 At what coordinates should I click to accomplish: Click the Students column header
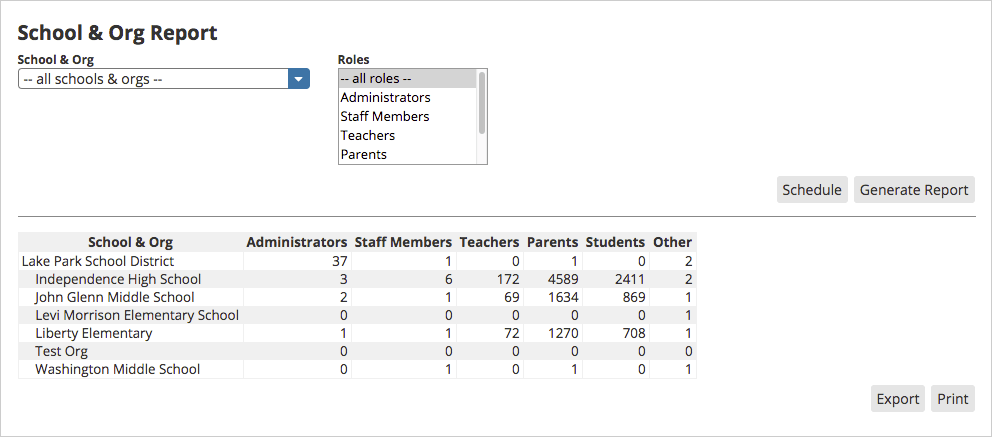coord(616,242)
